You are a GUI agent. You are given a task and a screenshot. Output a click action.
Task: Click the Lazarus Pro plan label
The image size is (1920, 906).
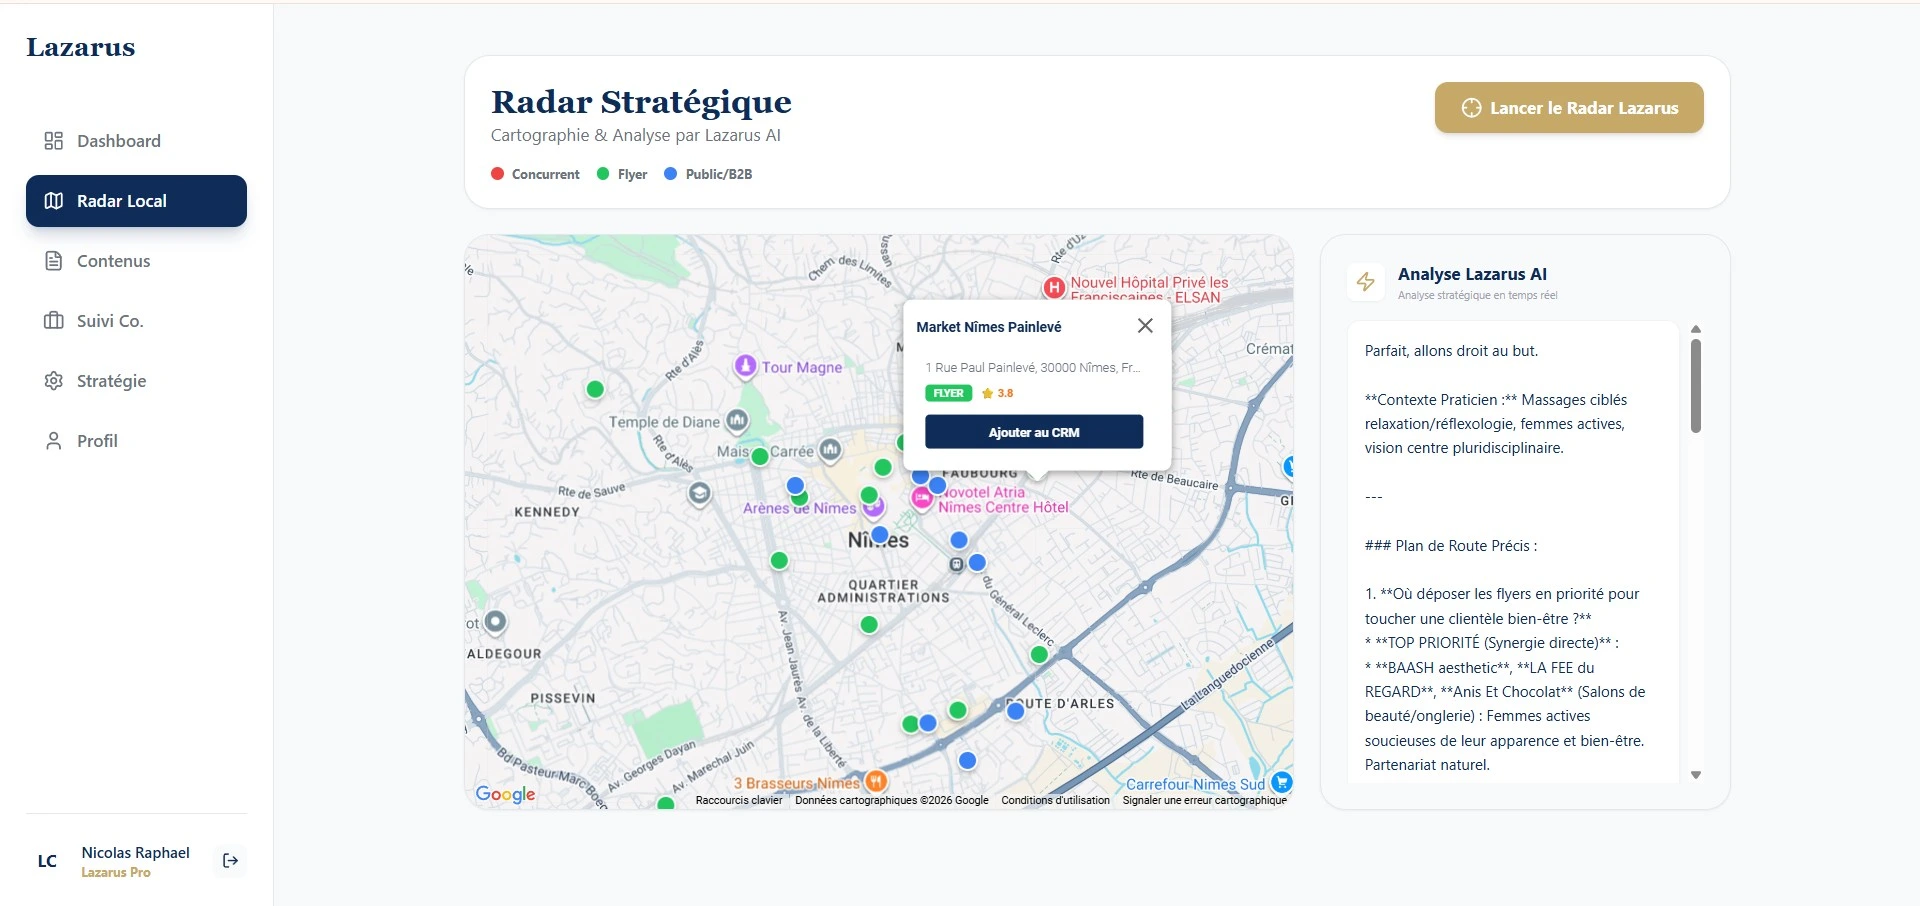pyautogui.click(x=116, y=873)
